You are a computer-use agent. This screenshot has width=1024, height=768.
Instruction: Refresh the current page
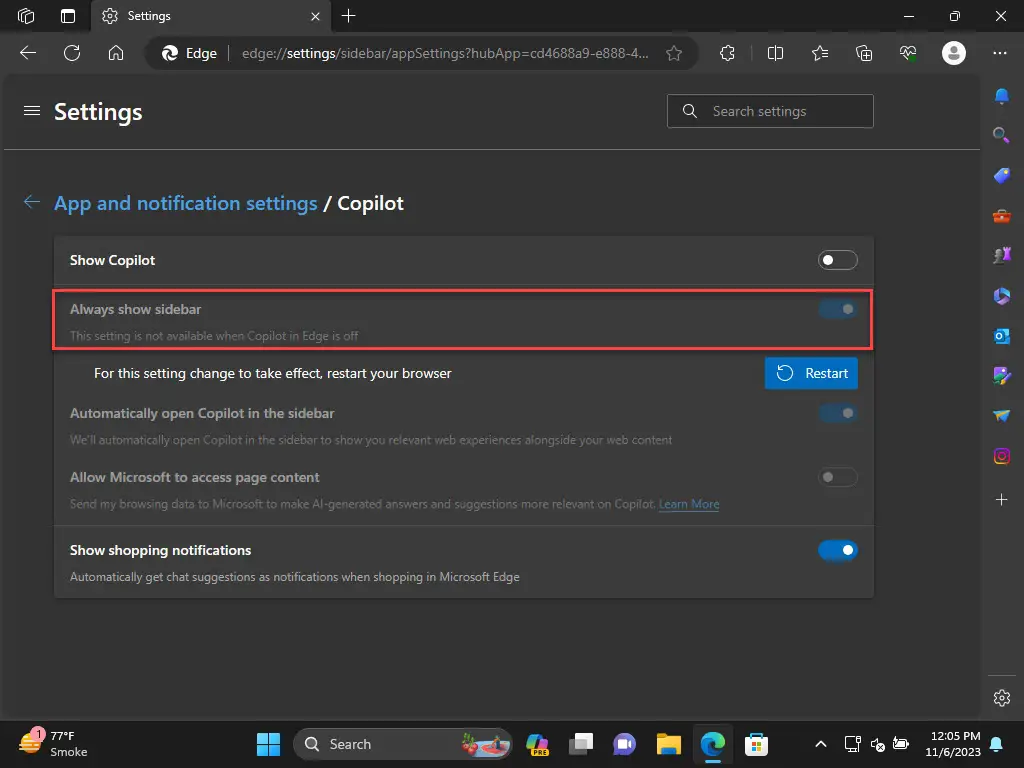point(72,53)
